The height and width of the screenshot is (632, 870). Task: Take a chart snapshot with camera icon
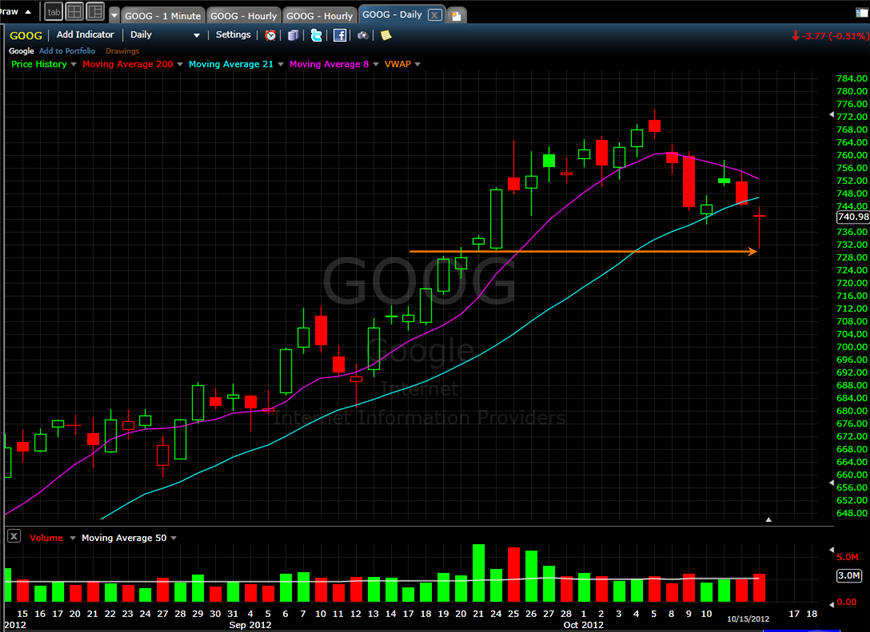pyautogui.click(x=362, y=36)
